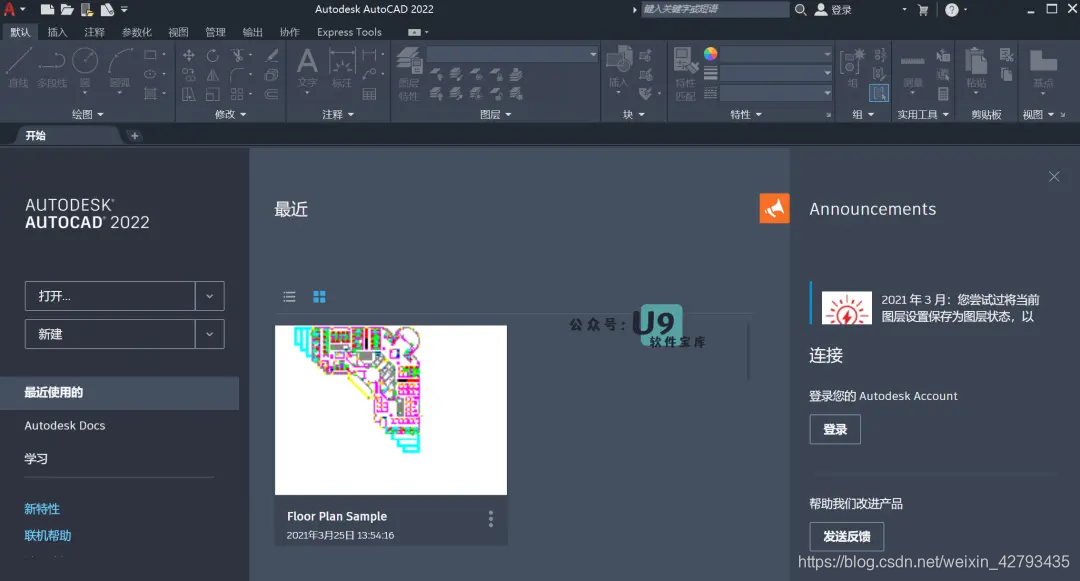This screenshot has width=1080, height=581.
Task: Expand the Quick Access Toolbar customize arrow
Action: (125, 10)
